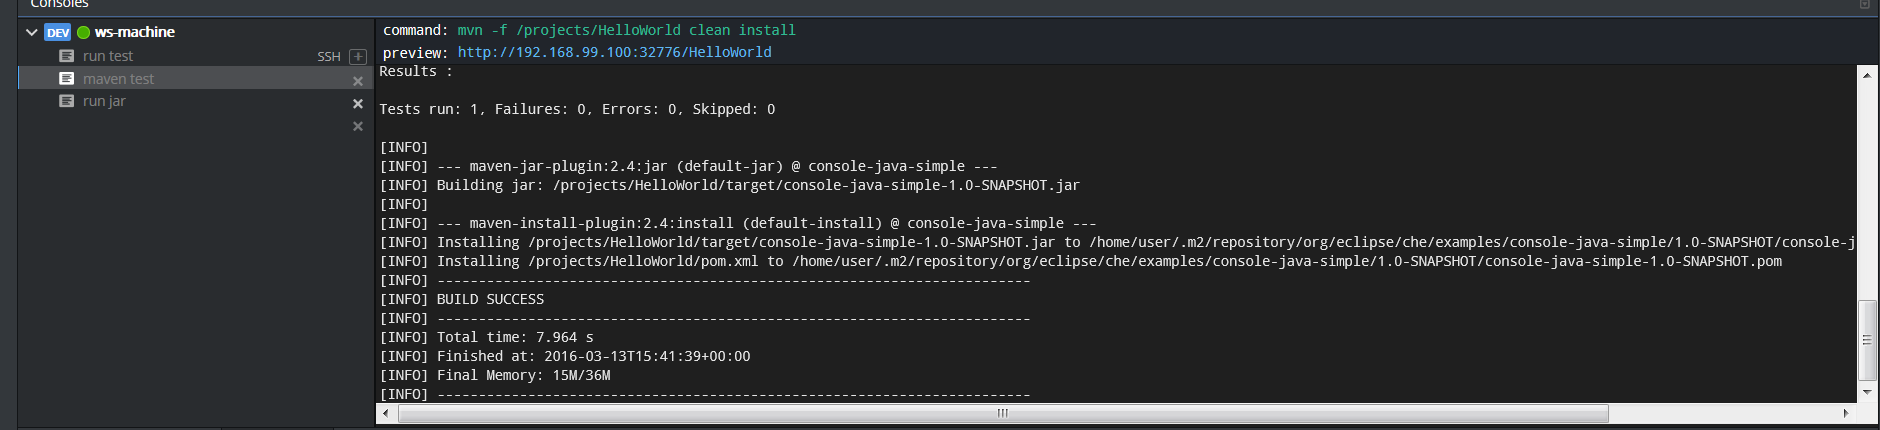Click horizontal scrollbar left arrow
1880x430 pixels.
click(x=386, y=413)
